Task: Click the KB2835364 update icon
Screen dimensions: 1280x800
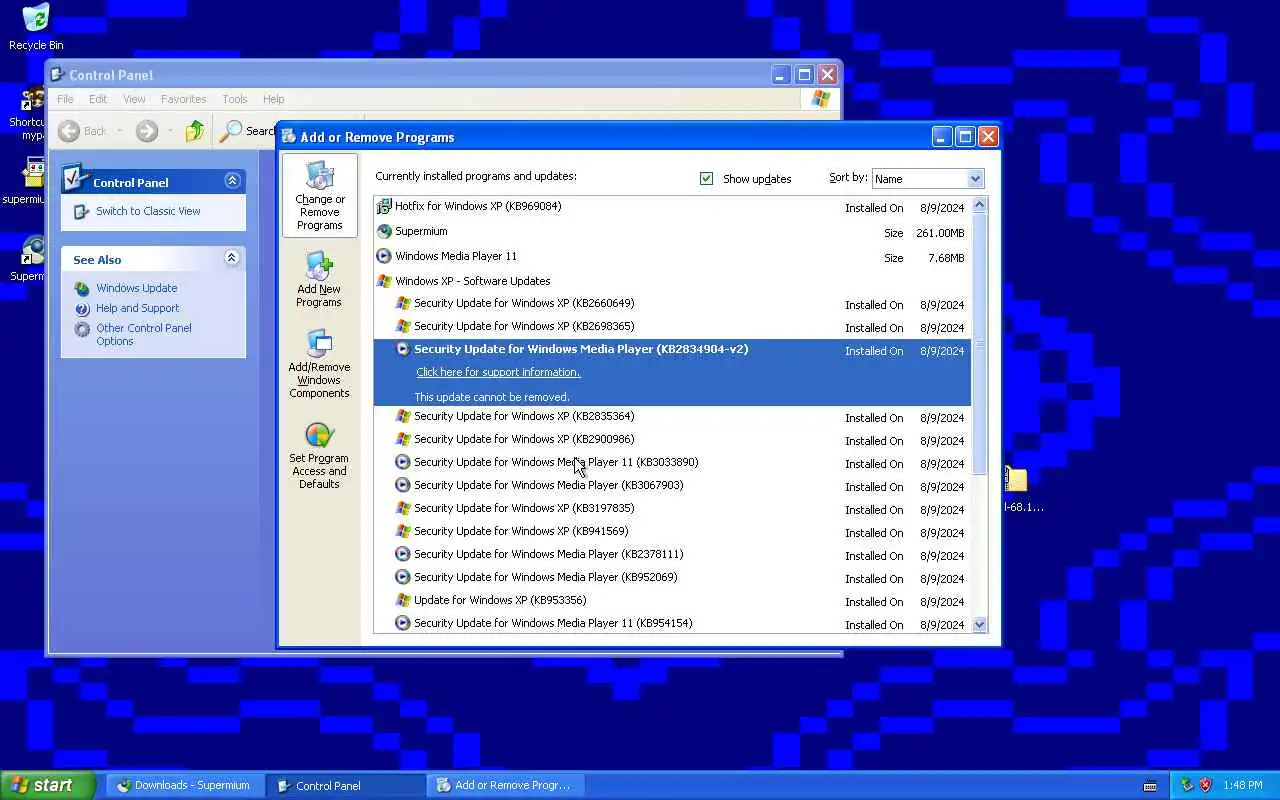Action: [x=403, y=416]
